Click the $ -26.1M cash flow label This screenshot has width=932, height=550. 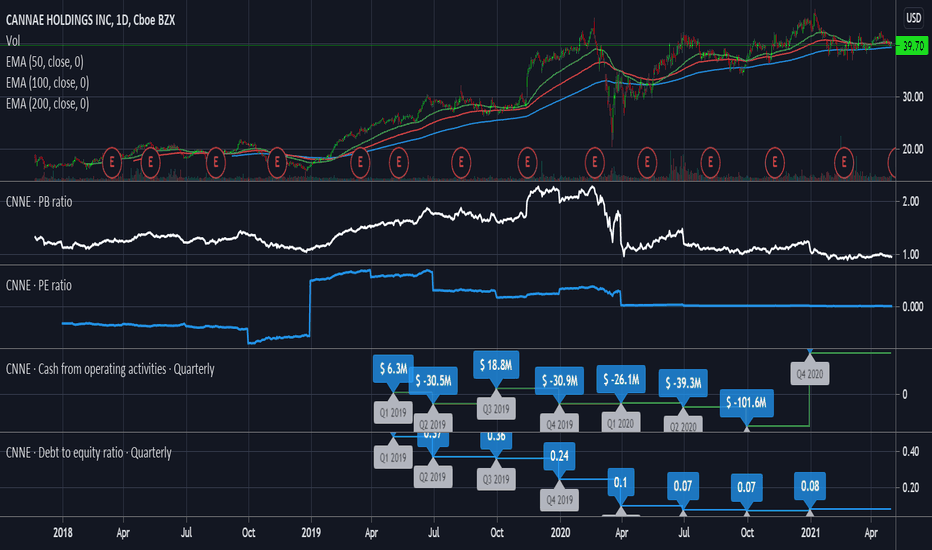[621, 379]
